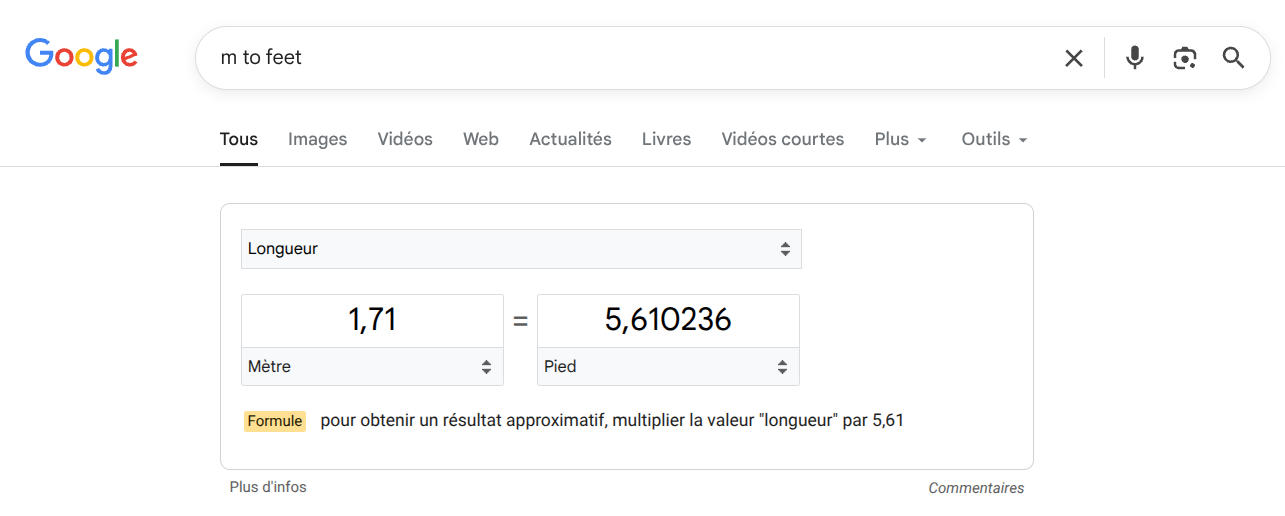
Task: Clear the search box text
Action: 1073,58
